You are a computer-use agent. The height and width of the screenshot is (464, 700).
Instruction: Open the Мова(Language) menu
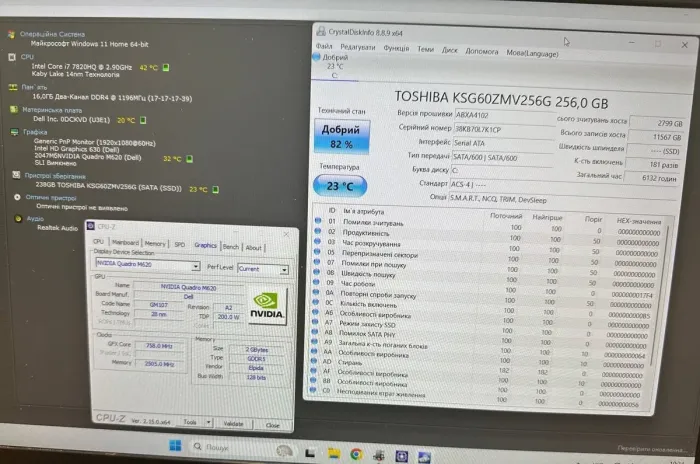pyautogui.click(x=532, y=53)
